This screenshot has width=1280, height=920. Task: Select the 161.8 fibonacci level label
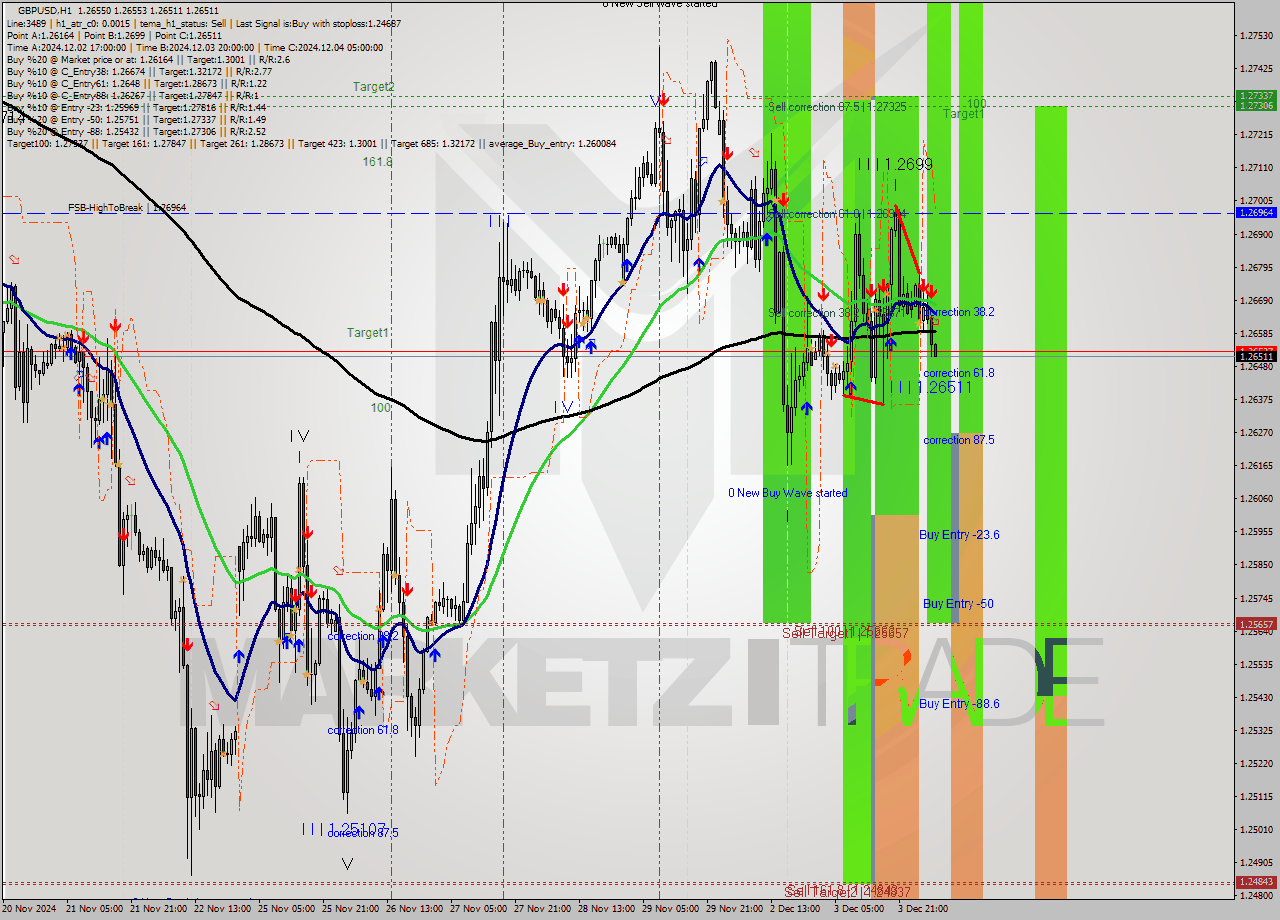coord(377,161)
